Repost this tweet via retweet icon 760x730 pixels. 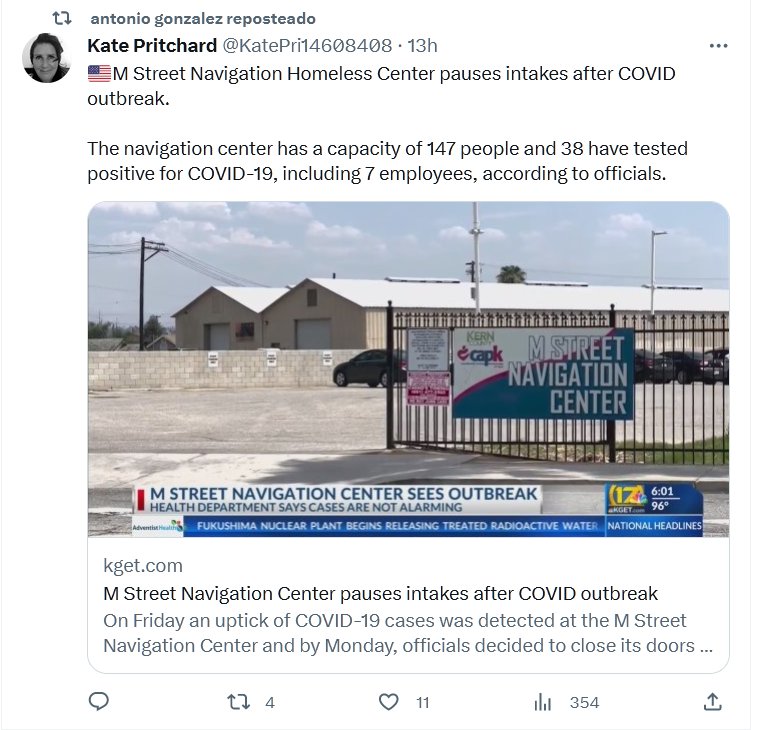(x=238, y=702)
